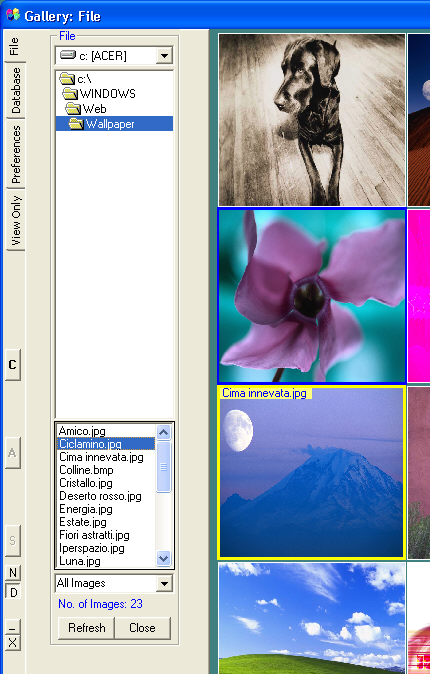440x683 pixels.
Task: Select the Web folder in directory tree
Action: pyautogui.click(x=86, y=109)
